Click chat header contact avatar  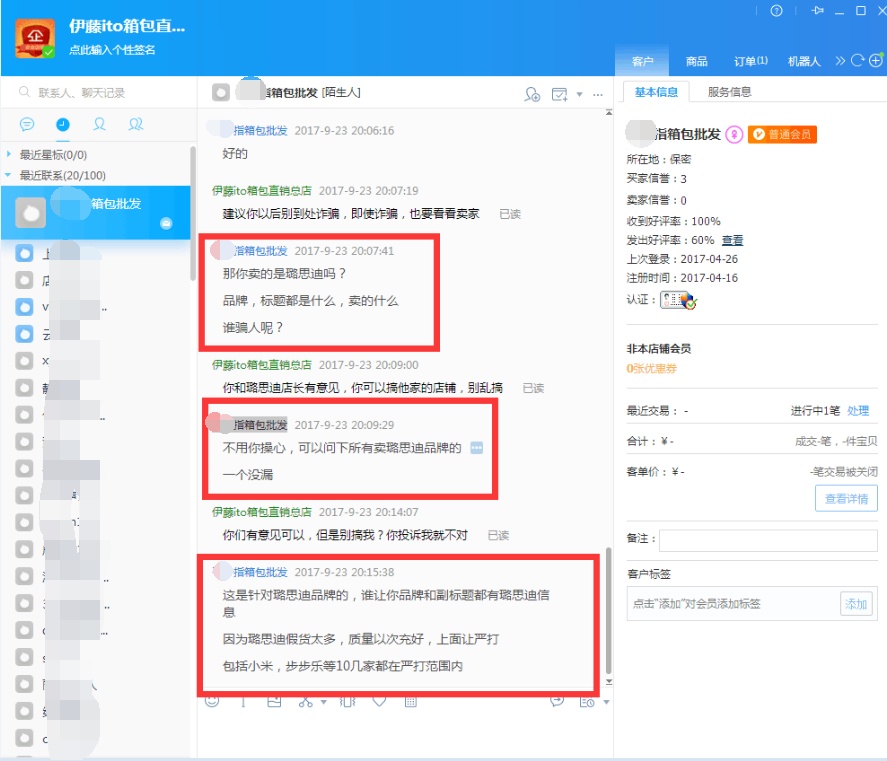(221, 92)
